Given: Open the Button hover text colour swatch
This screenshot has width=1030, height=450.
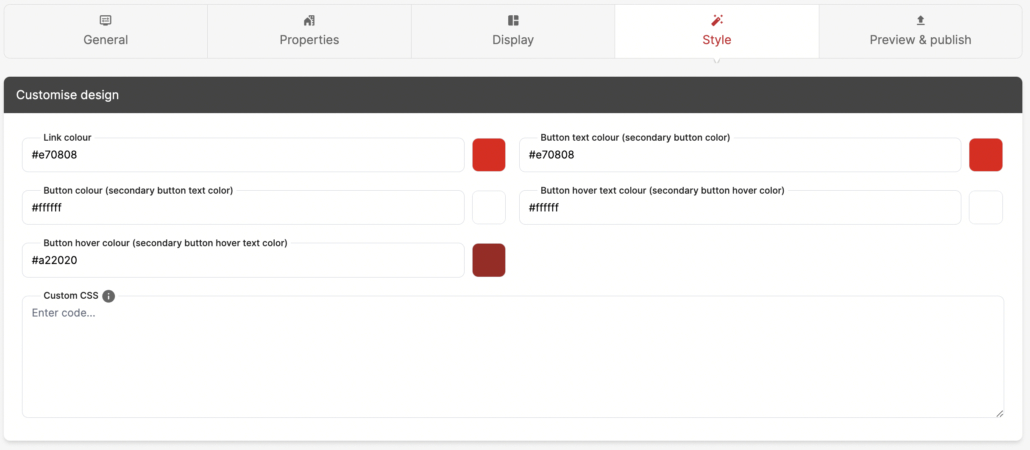Looking at the screenshot, I should [986, 208].
